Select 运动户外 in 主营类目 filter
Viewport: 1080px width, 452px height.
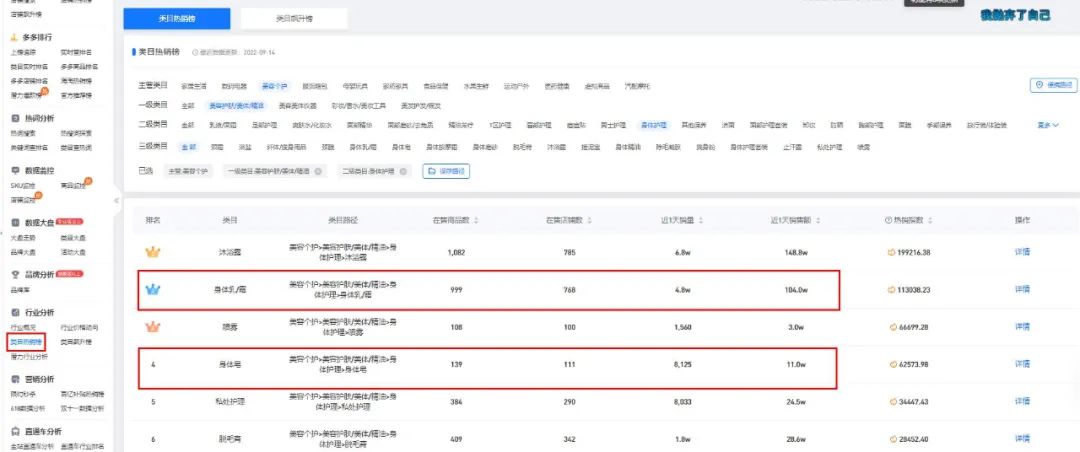pyautogui.click(x=516, y=86)
